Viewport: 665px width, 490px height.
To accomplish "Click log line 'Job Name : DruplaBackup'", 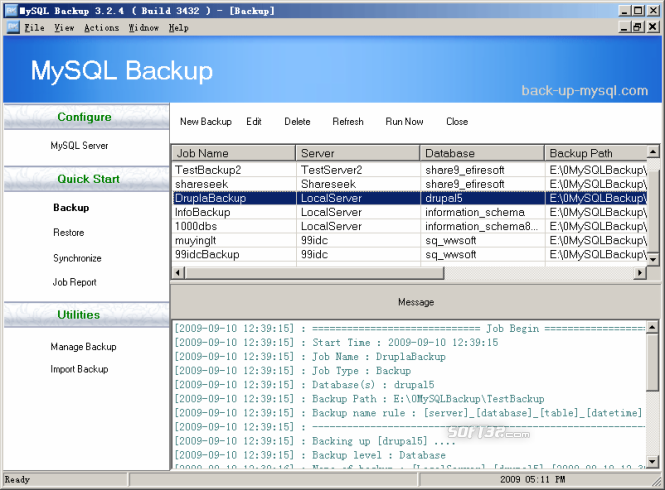I will click(310, 356).
